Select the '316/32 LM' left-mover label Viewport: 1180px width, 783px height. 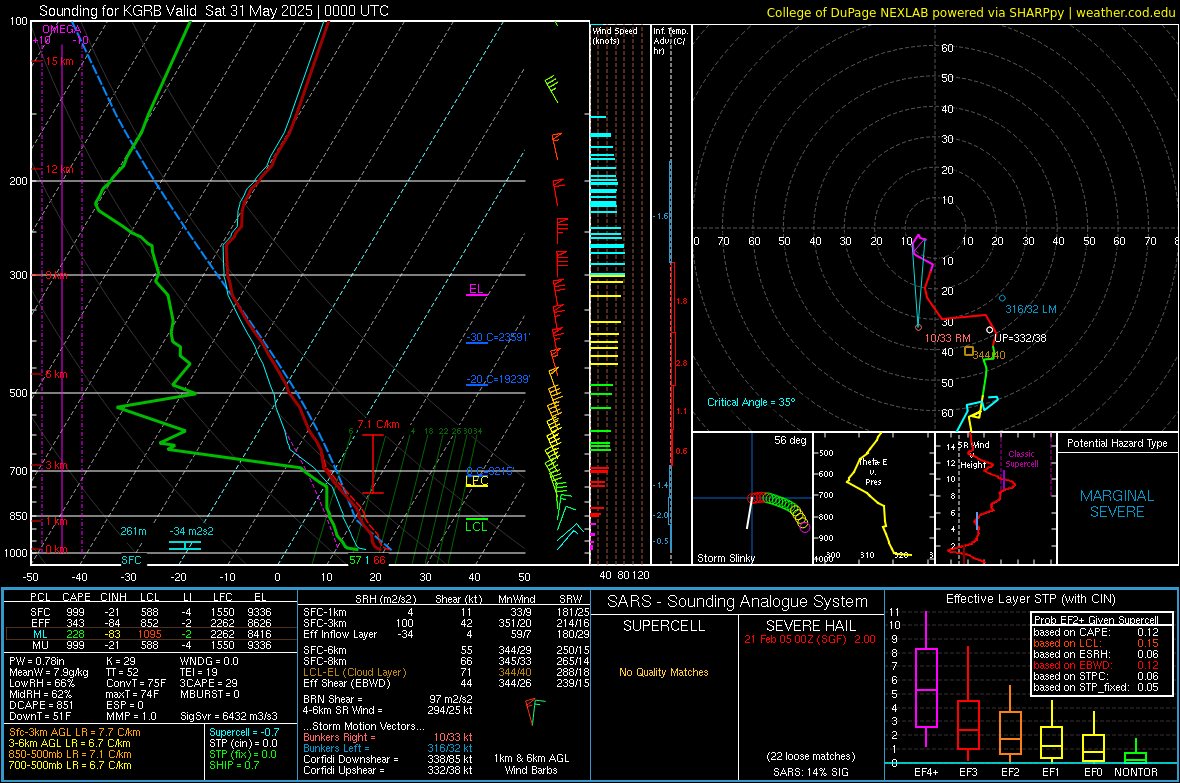[1031, 309]
